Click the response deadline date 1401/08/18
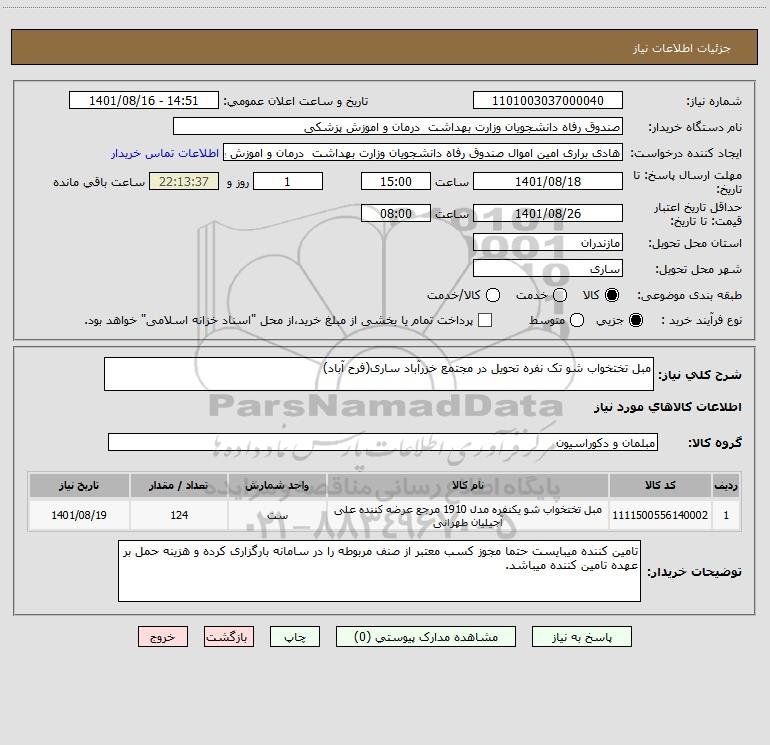770x745 pixels. coord(548,181)
